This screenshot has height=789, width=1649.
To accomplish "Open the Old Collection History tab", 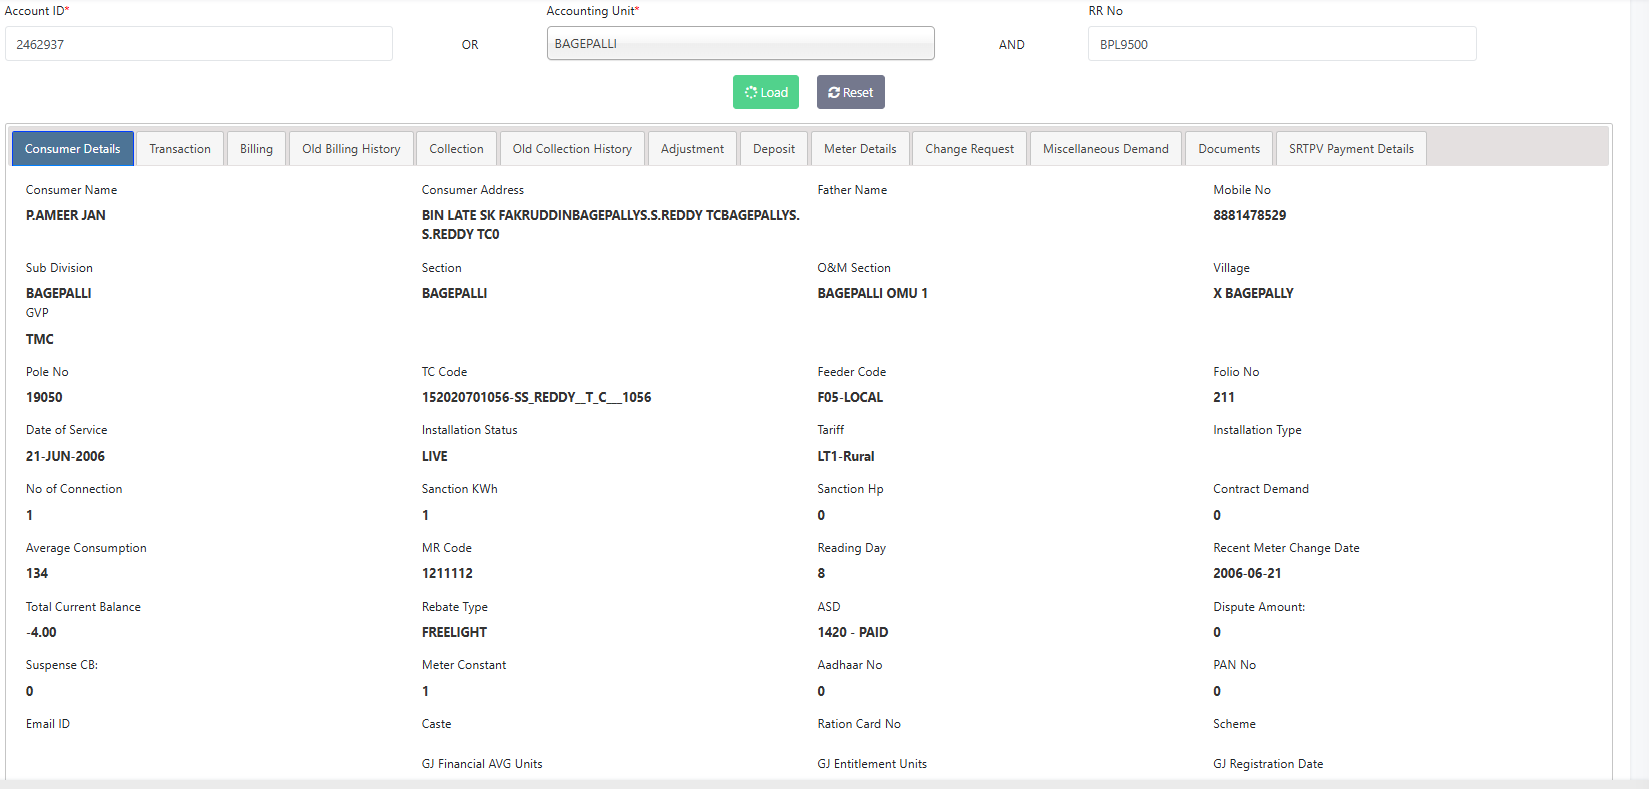I will tap(572, 149).
